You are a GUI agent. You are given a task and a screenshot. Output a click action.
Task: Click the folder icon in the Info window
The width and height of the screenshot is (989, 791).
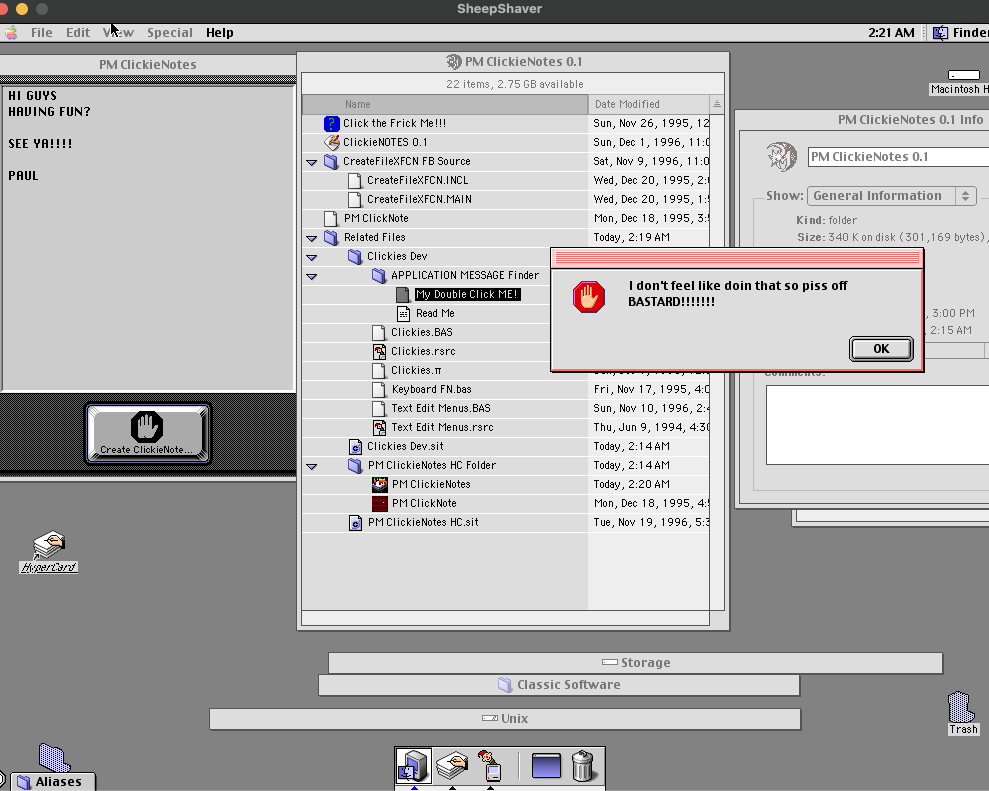781,156
